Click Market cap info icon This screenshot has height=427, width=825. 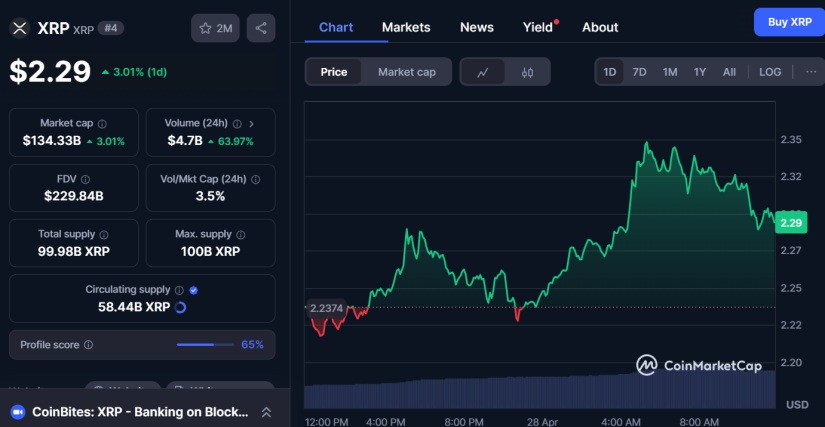click(x=101, y=123)
